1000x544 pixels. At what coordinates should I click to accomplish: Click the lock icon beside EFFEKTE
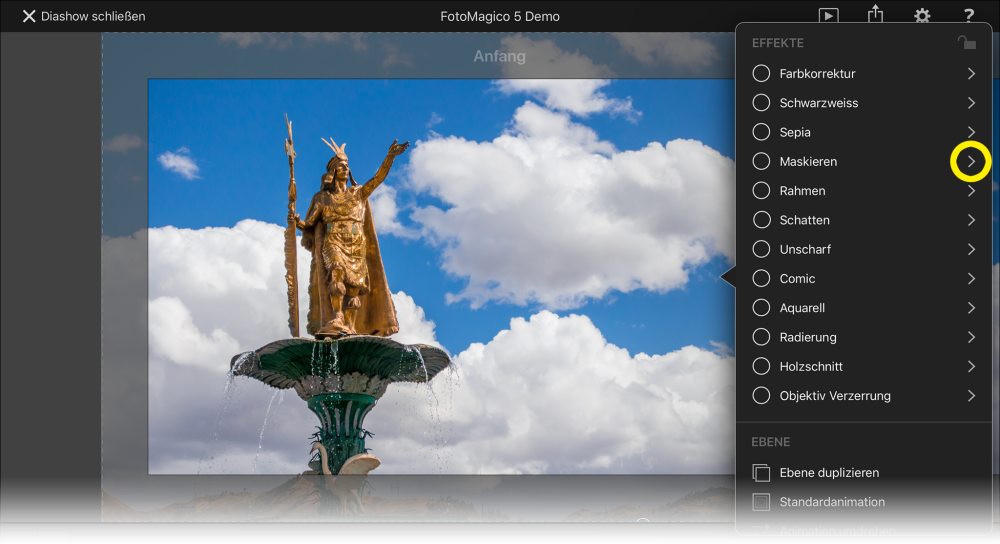[x=966, y=43]
